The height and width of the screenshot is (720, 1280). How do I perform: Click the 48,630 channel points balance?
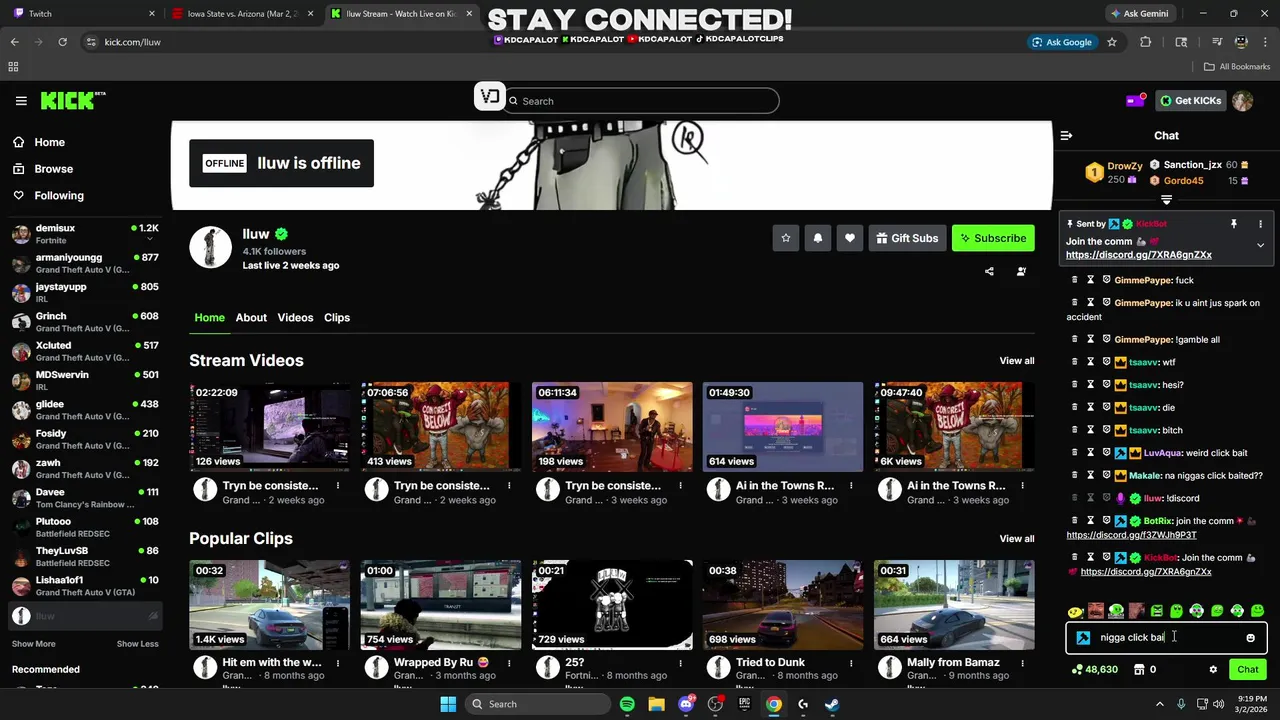point(1094,670)
